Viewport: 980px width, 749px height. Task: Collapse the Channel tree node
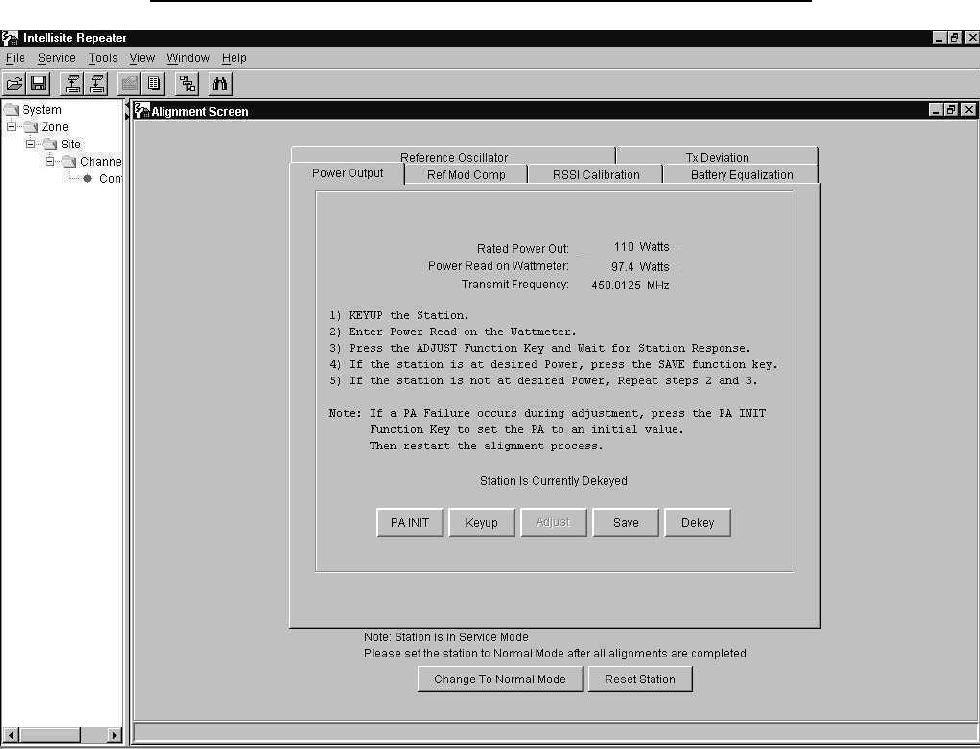point(50,161)
